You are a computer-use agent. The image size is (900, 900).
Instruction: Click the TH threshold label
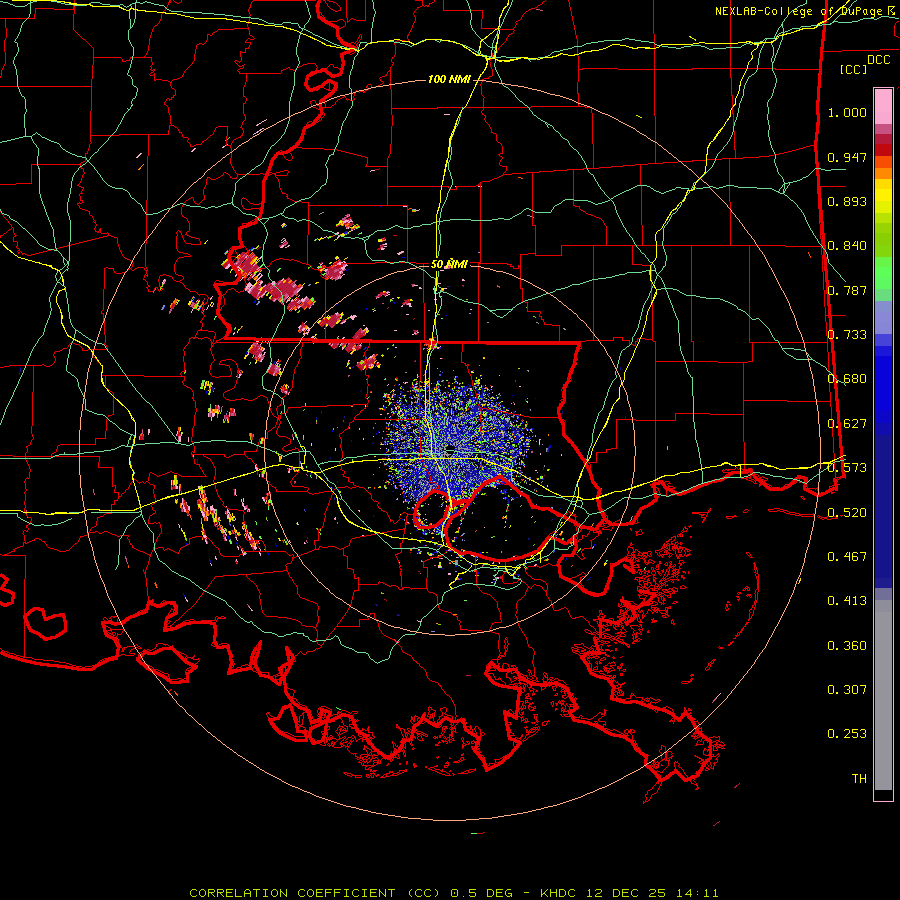[859, 779]
